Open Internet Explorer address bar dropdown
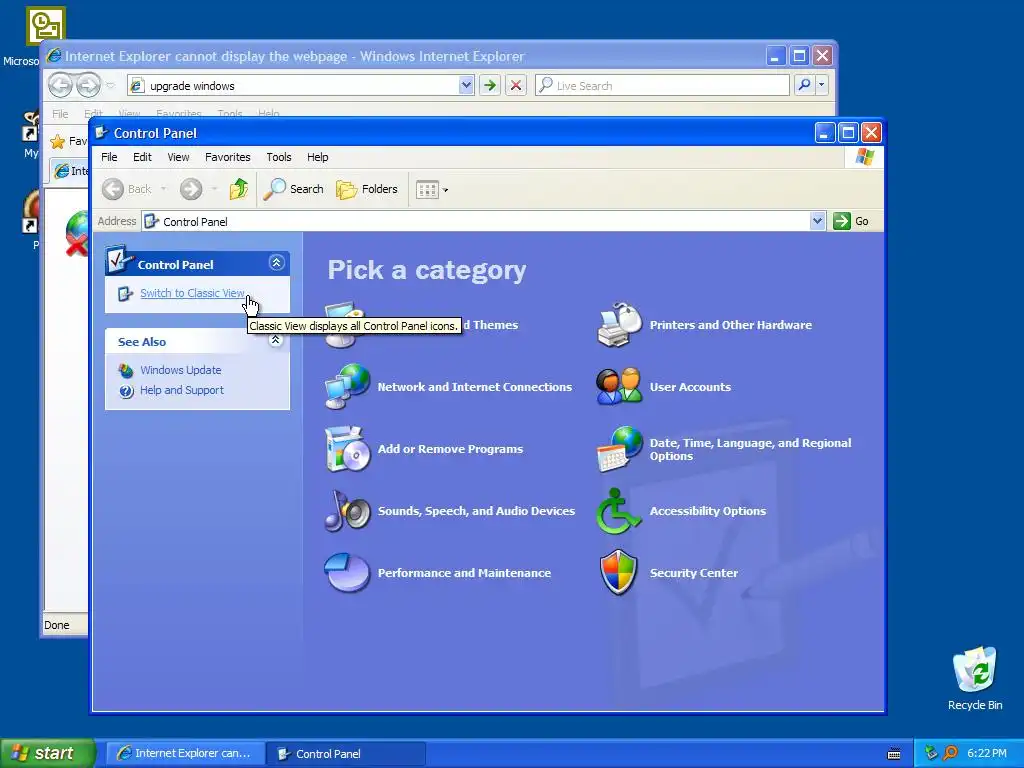1024x768 pixels. pyautogui.click(x=466, y=85)
